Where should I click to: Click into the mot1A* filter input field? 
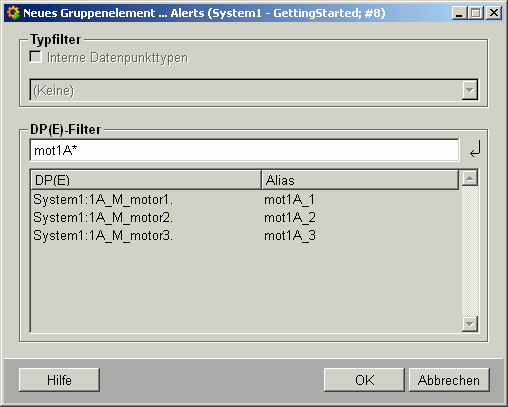click(x=244, y=150)
